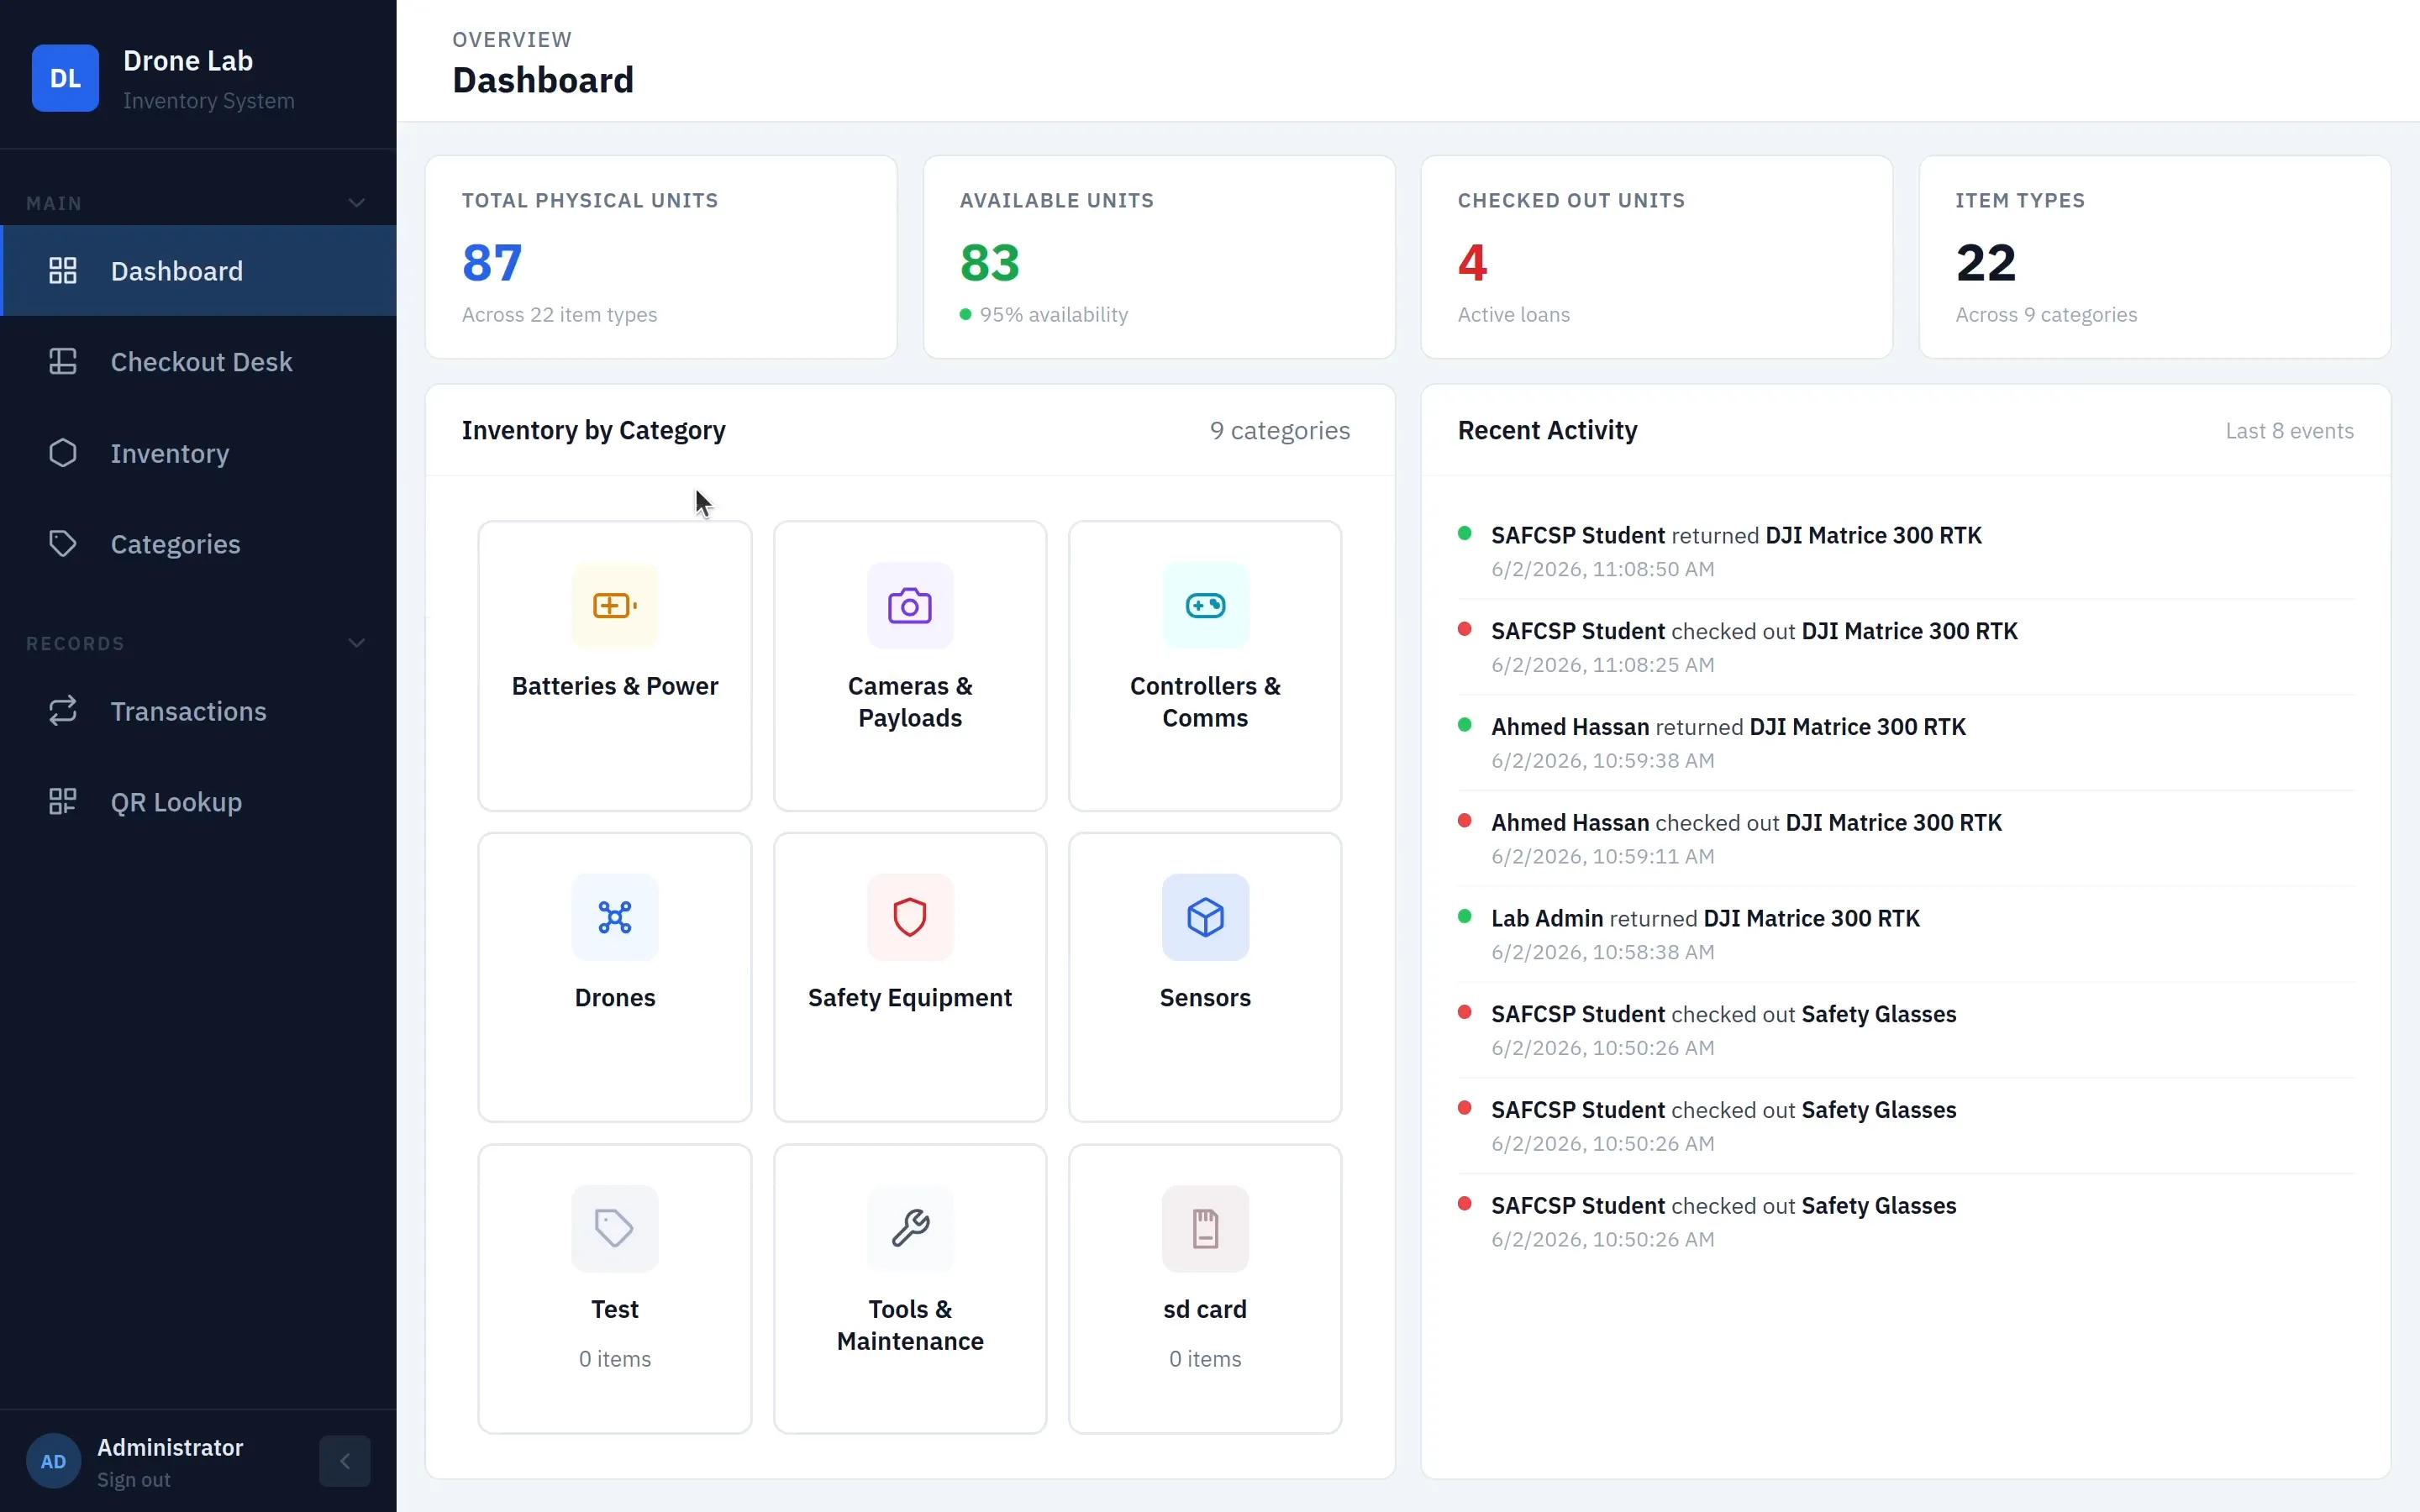Click the Administrator user name
Image resolution: width=2420 pixels, height=1512 pixels.
click(170, 1447)
